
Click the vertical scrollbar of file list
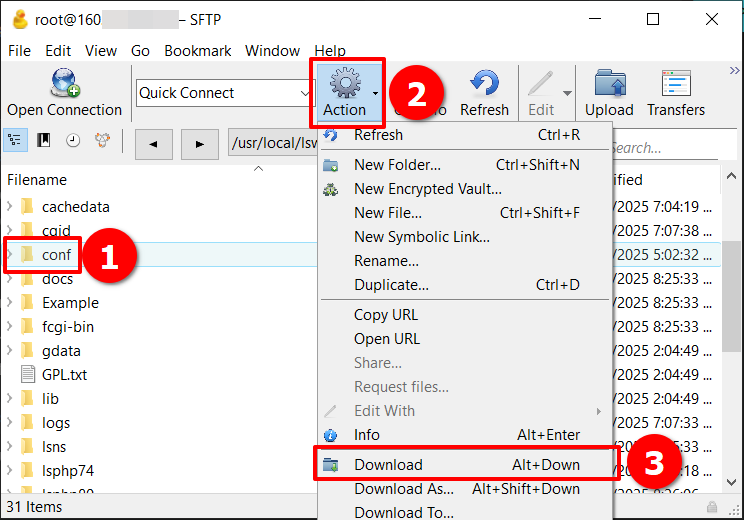coord(731,300)
